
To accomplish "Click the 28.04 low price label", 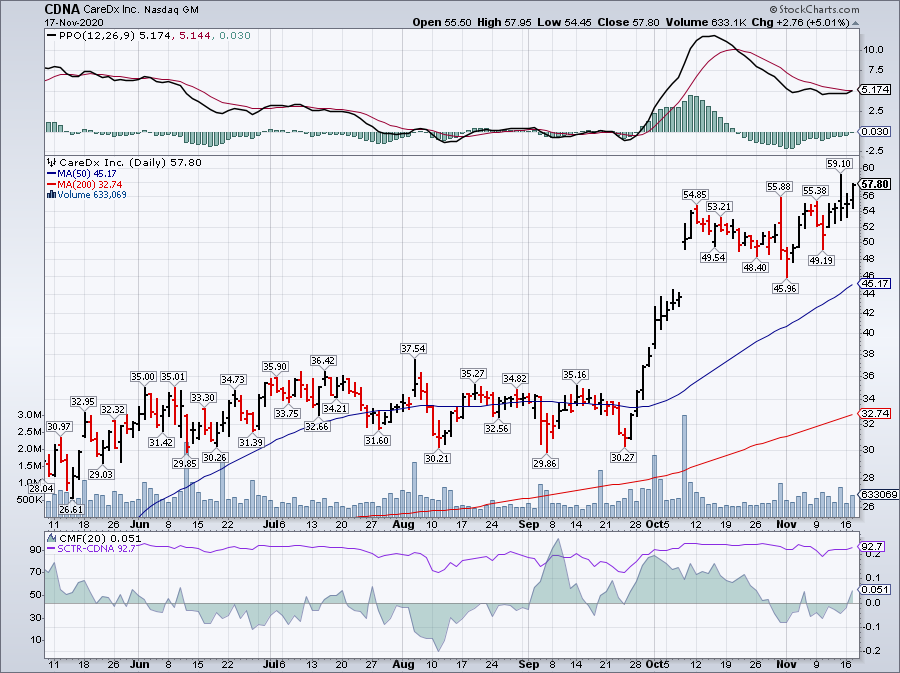I will 41,489.
